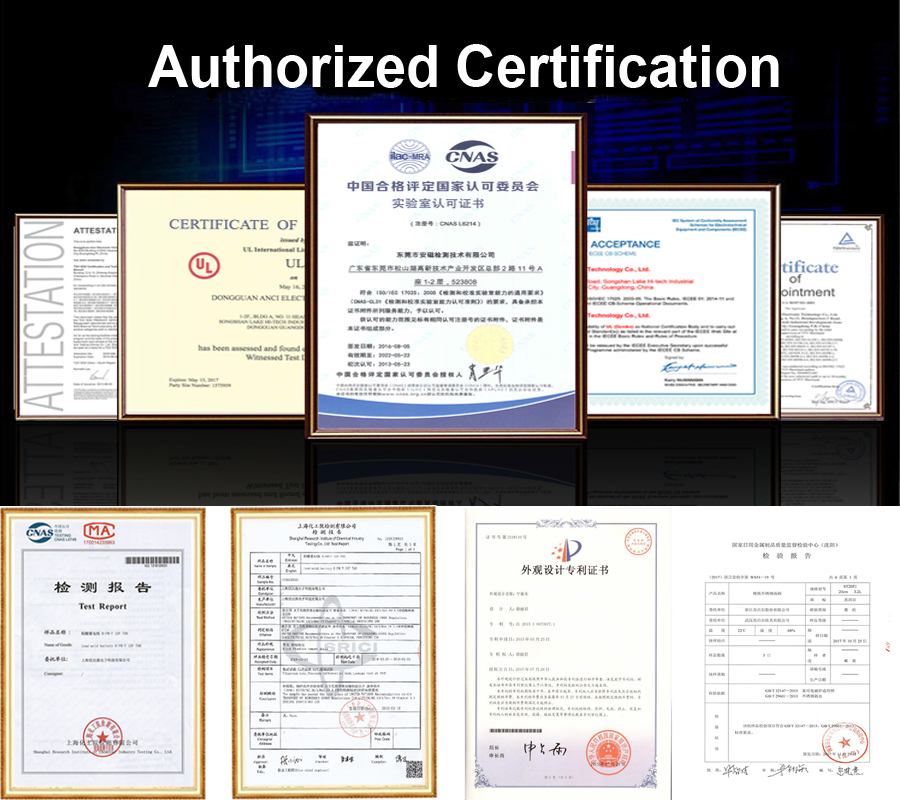The height and width of the screenshot is (800, 900).
Task: Click the Authorized Certification heading
Action: pyautogui.click(x=464, y=67)
